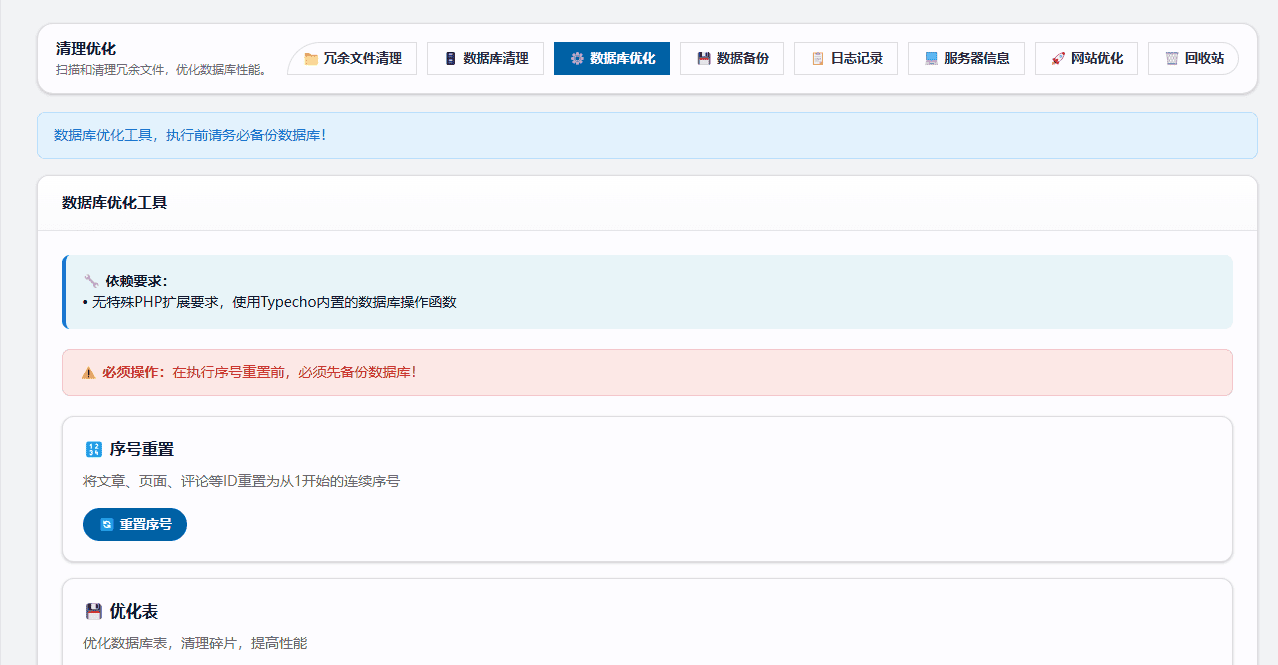Click the folder icon on 冗余文件清理
1278x665 pixels.
pos(311,59)
